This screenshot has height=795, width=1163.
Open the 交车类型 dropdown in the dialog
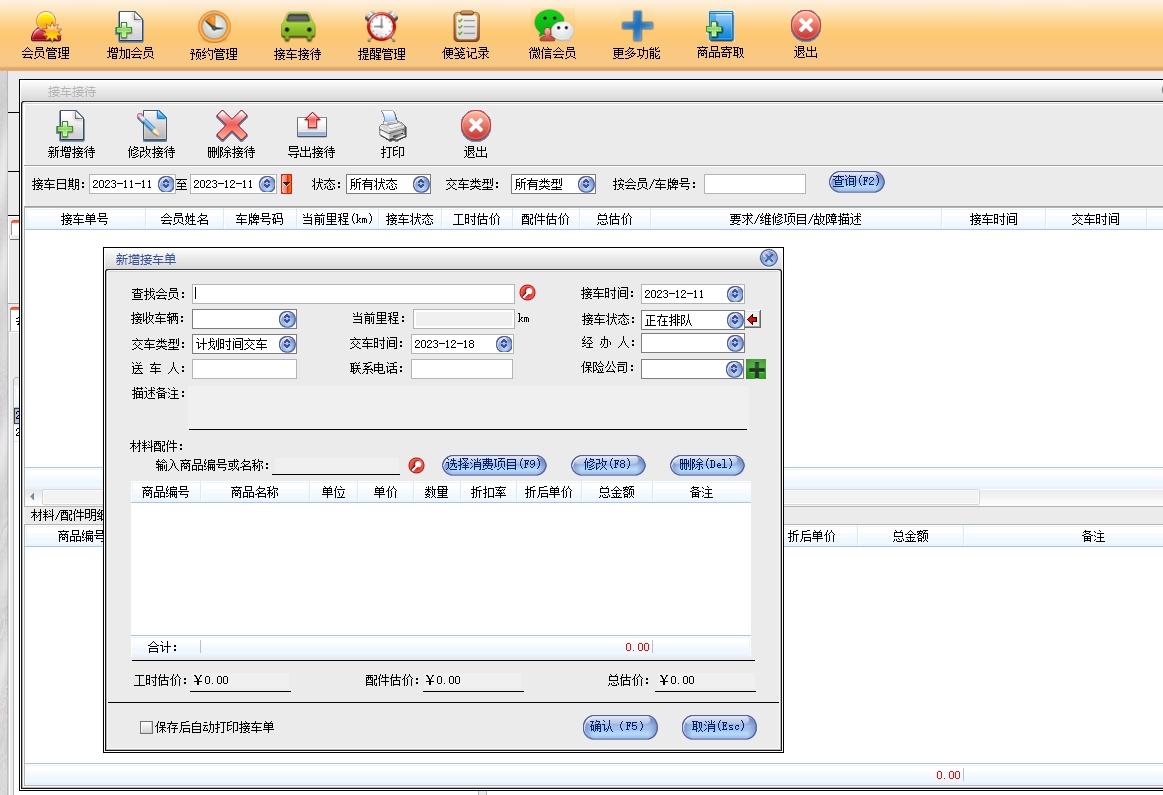point(287,344)
